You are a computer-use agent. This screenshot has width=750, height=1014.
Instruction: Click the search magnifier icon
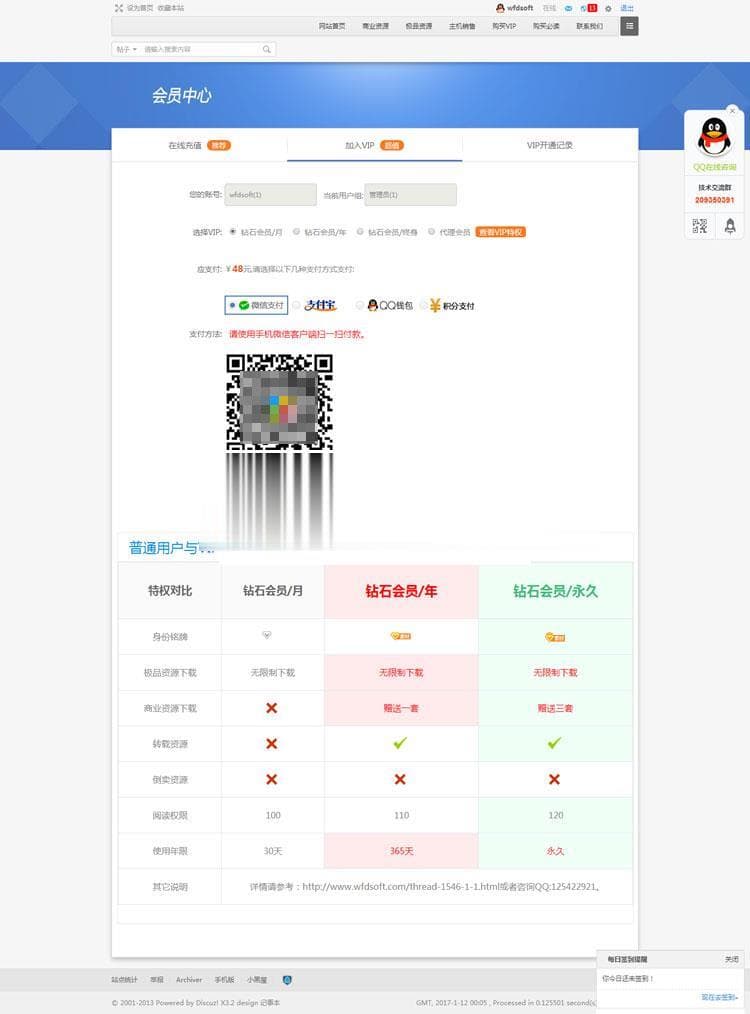click(x=266, y=49)
